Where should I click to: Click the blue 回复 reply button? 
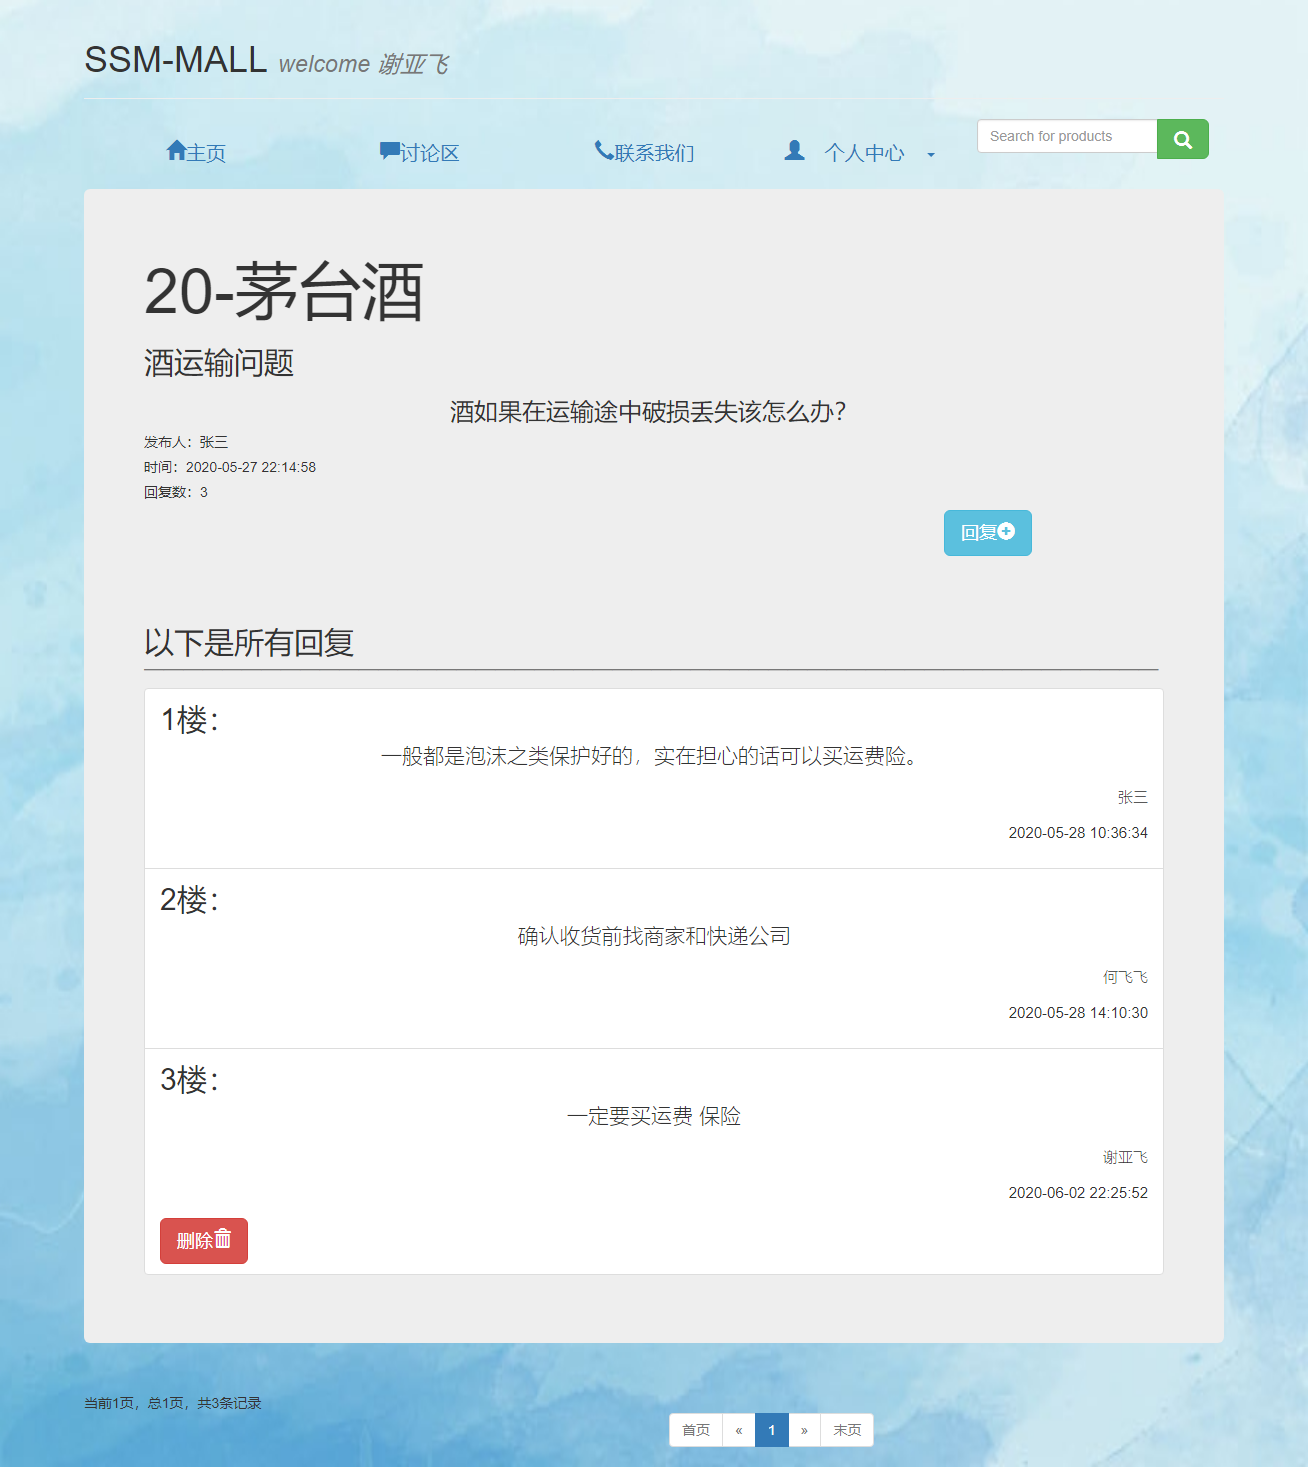pyautogui.click(x=987, y=533)
